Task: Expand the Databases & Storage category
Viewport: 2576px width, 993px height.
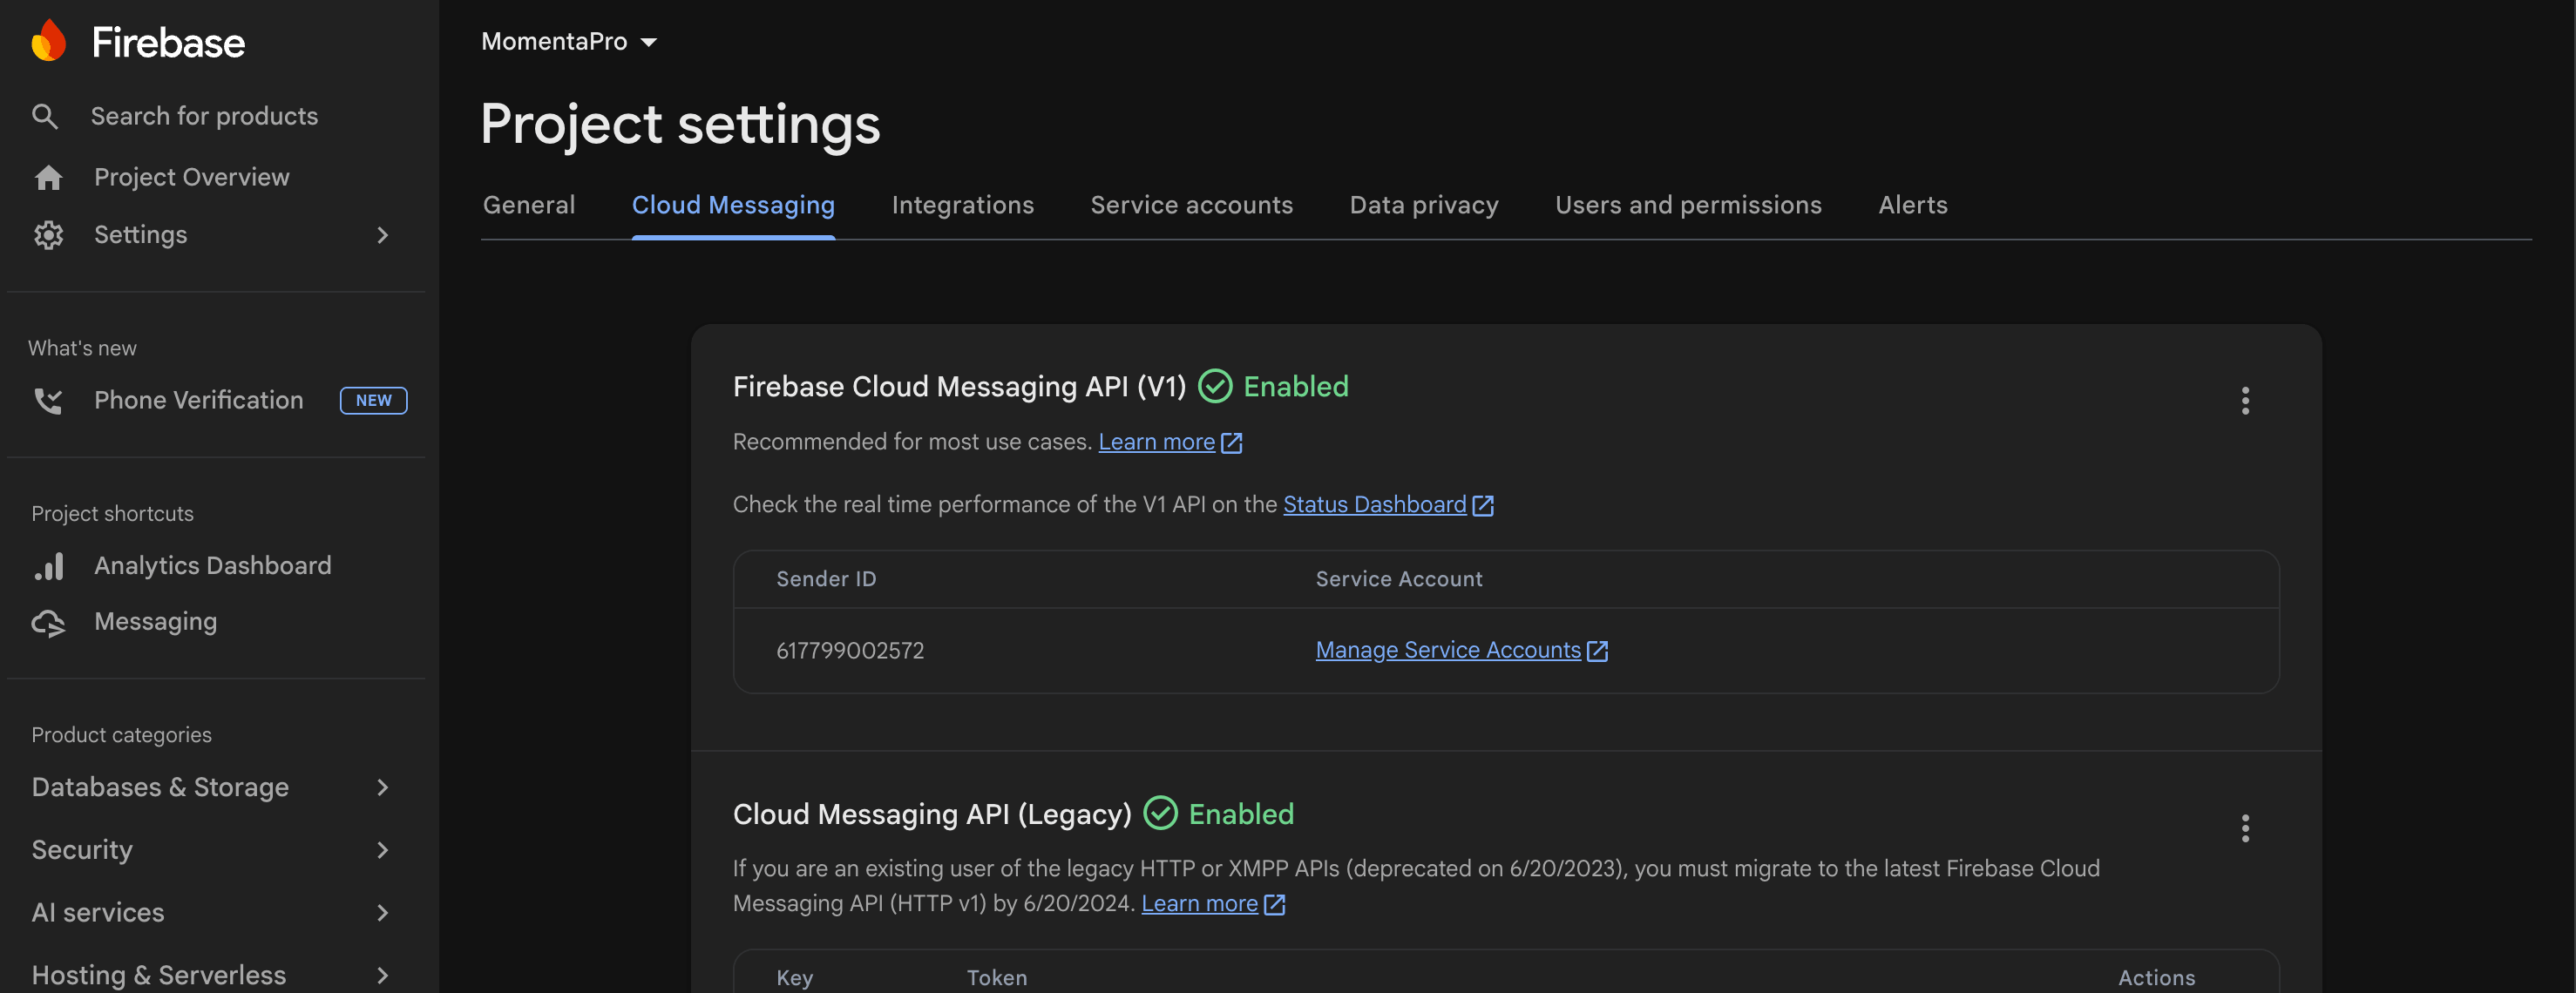Action: [382, 788]
